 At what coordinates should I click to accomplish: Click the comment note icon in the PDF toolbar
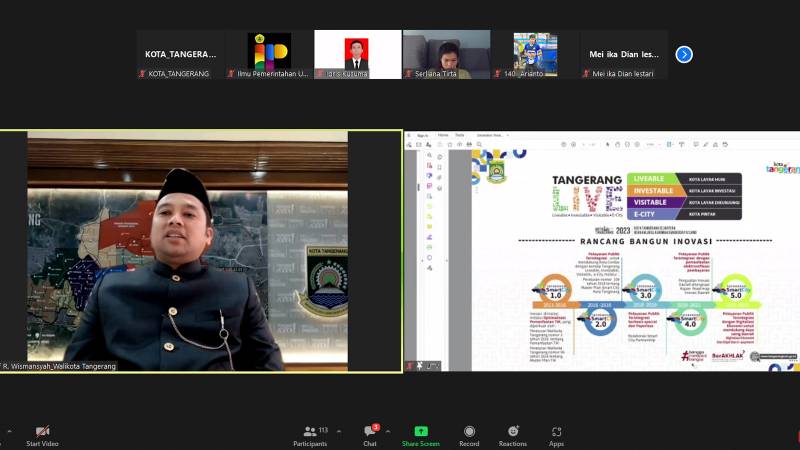pyautogui.click(x=696, y=144)
